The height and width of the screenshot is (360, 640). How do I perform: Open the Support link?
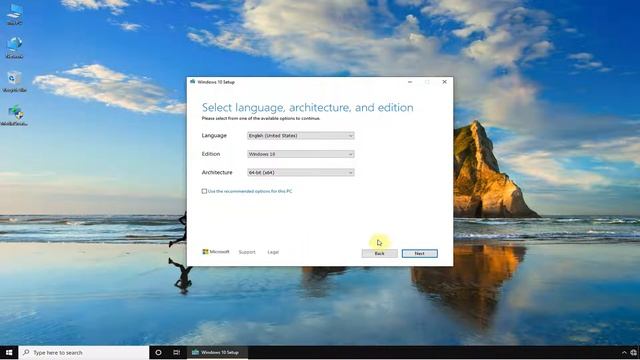coord(247,252)
